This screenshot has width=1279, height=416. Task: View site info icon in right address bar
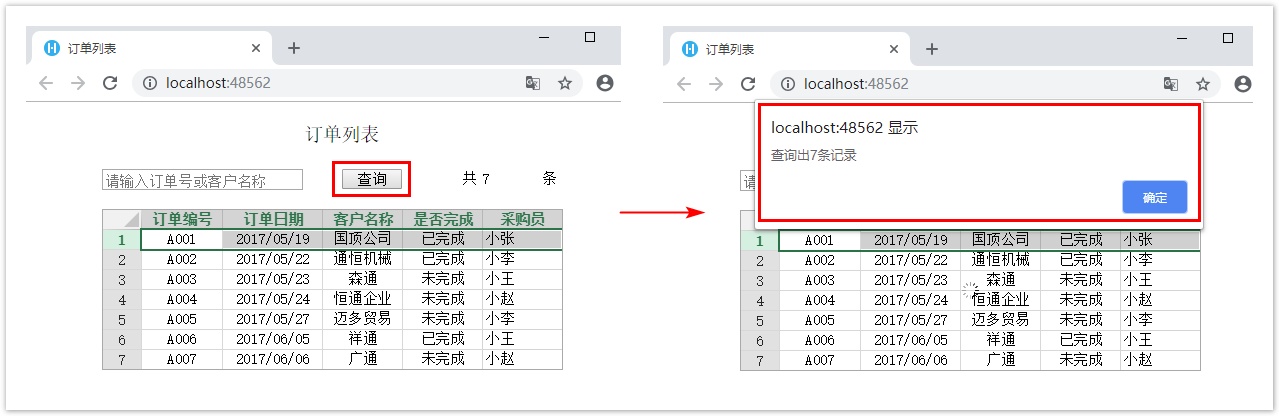(x=787, y=85)
